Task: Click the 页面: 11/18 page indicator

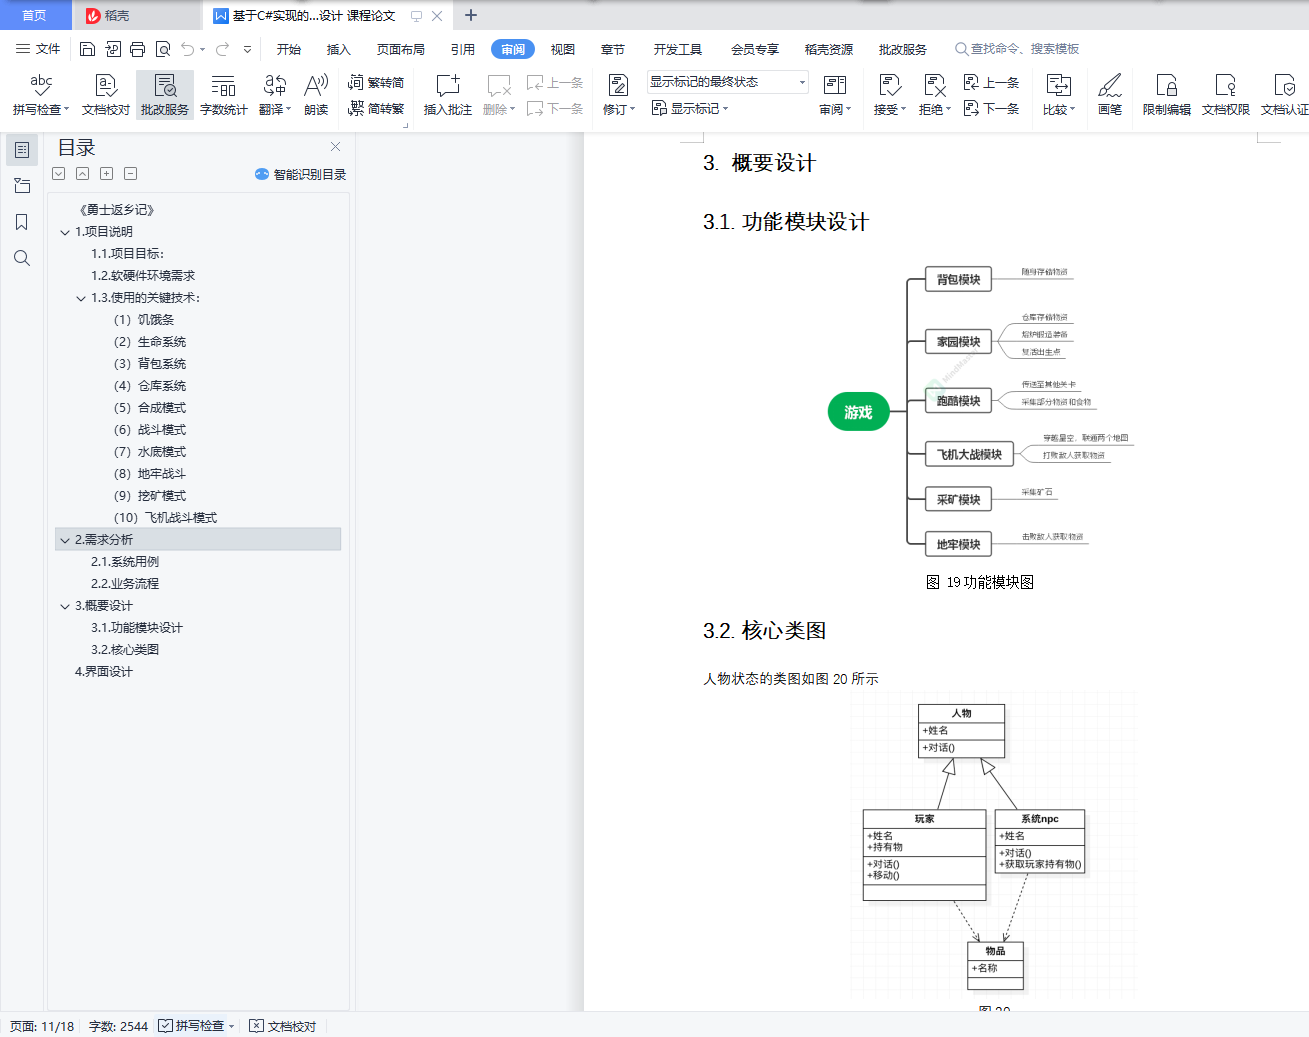Action: 42,1026
